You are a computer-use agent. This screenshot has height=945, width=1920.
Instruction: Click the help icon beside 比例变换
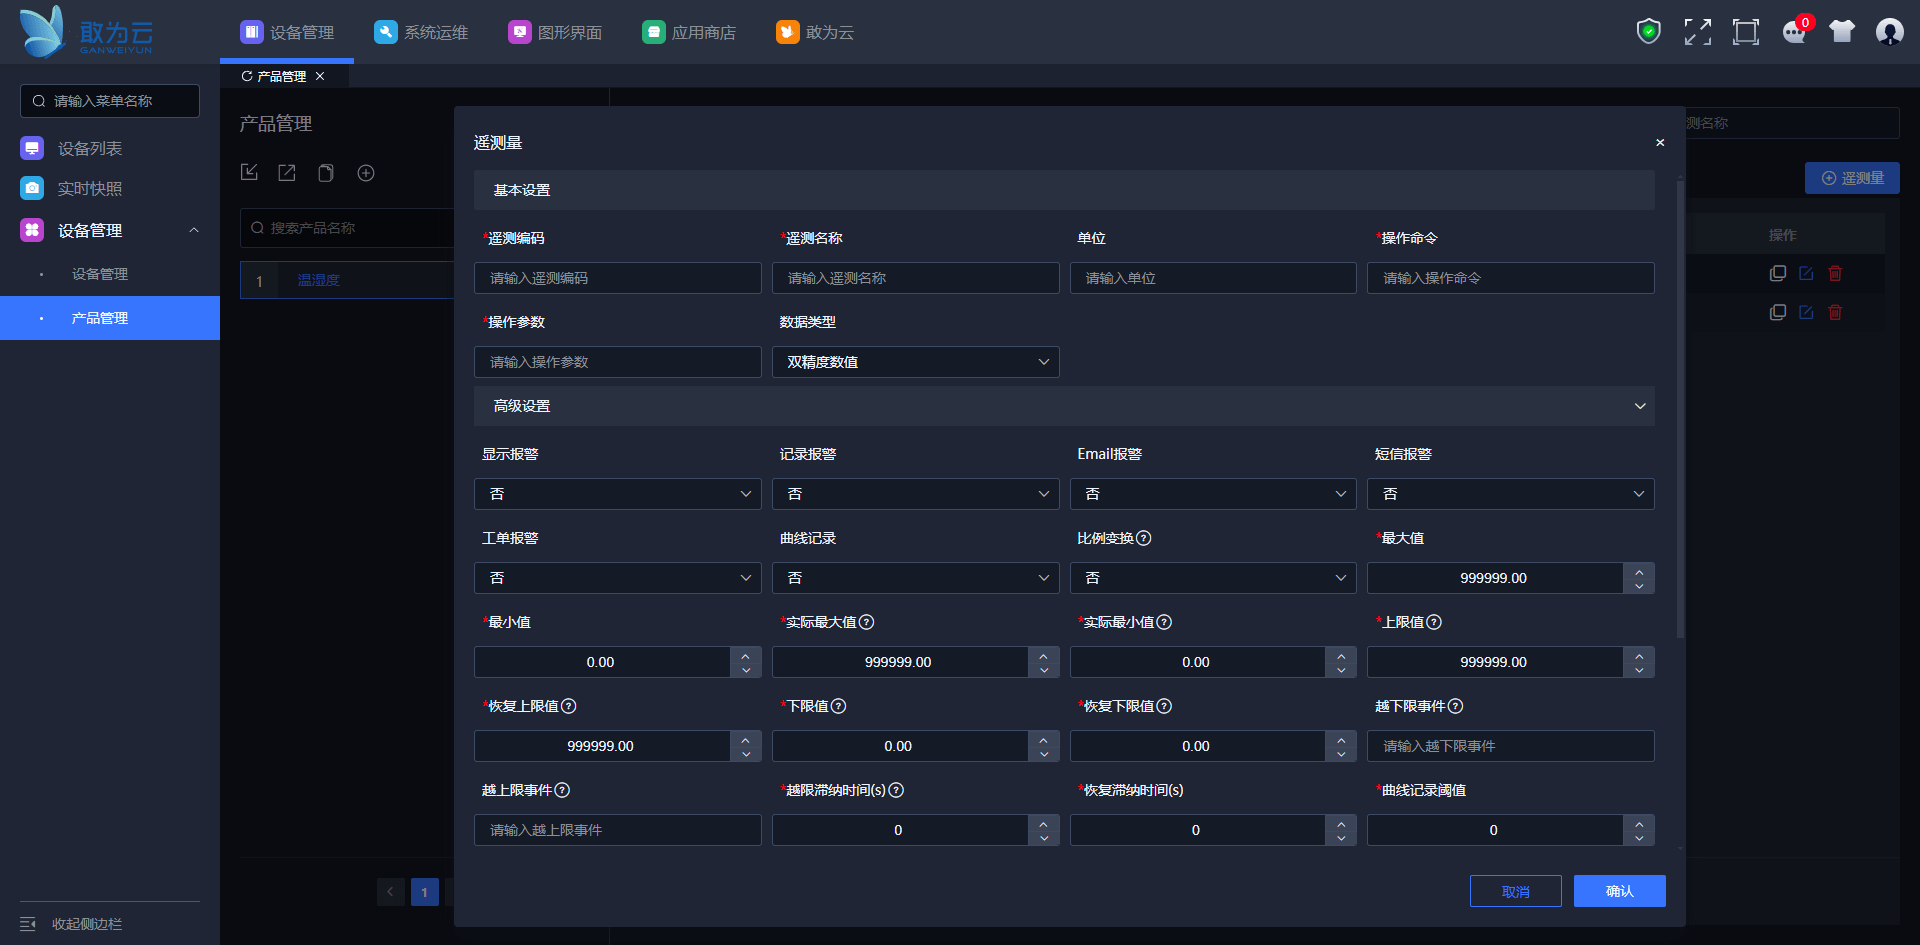point(1144,538)
